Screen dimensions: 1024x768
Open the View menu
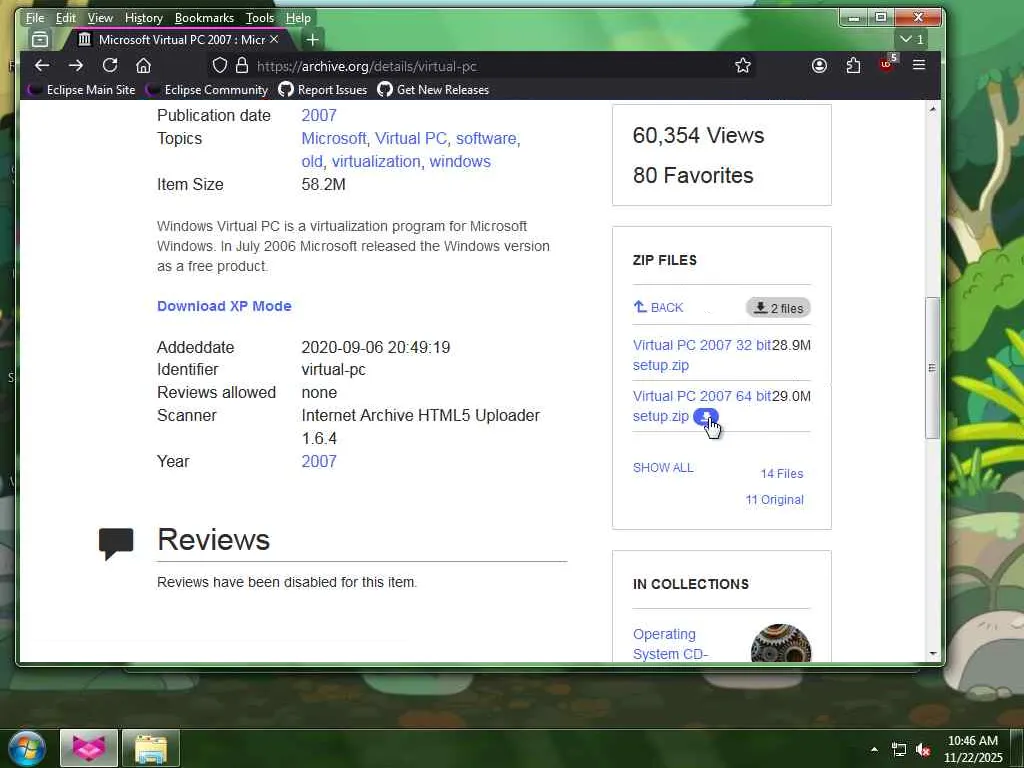(x=100, y=18)
